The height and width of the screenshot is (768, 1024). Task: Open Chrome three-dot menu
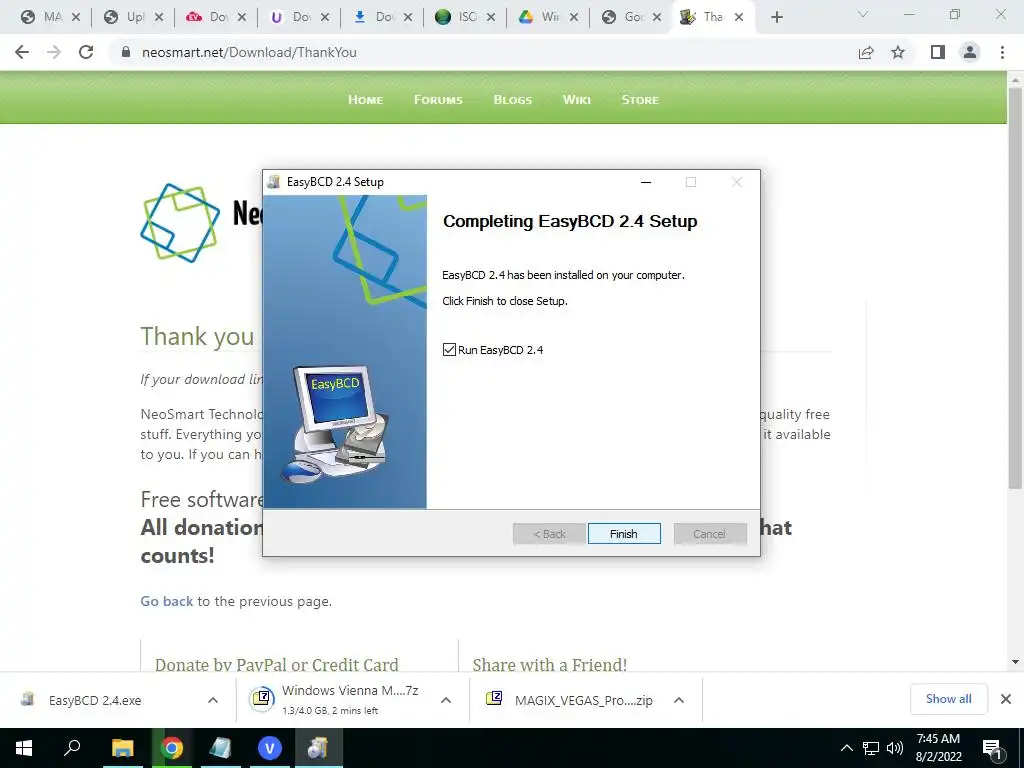(1002, 52)
